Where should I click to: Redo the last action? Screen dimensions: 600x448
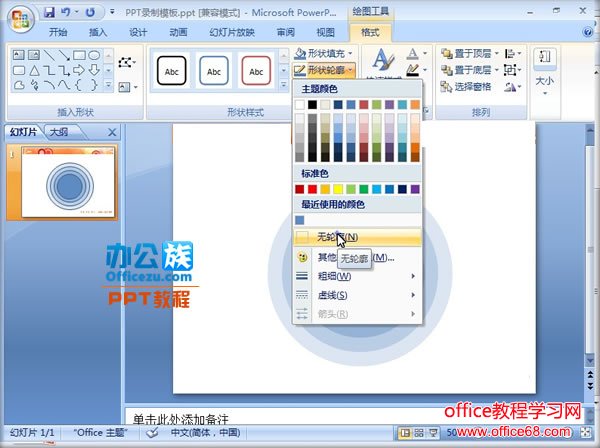90,12
